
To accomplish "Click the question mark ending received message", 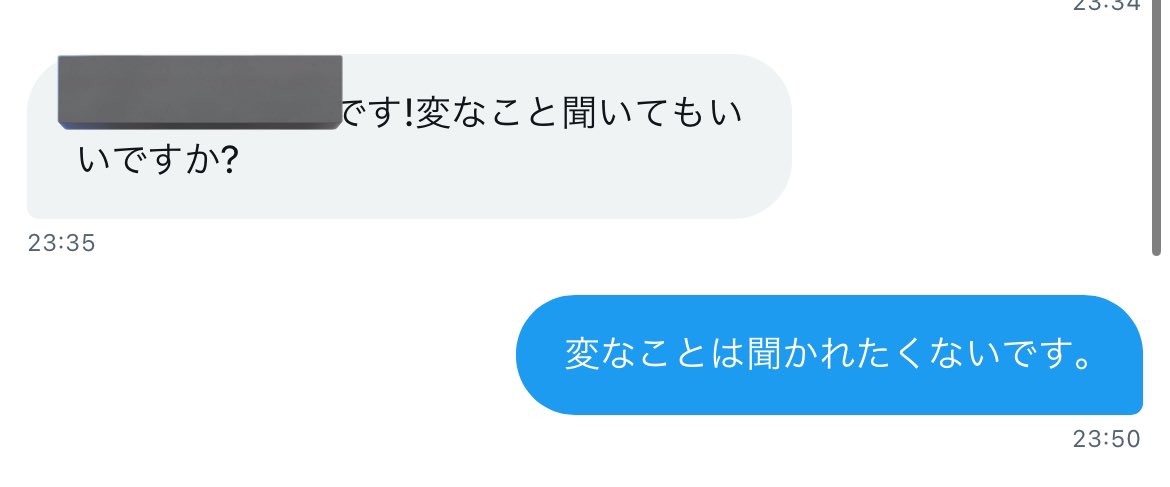I will (x=230, y=160).
